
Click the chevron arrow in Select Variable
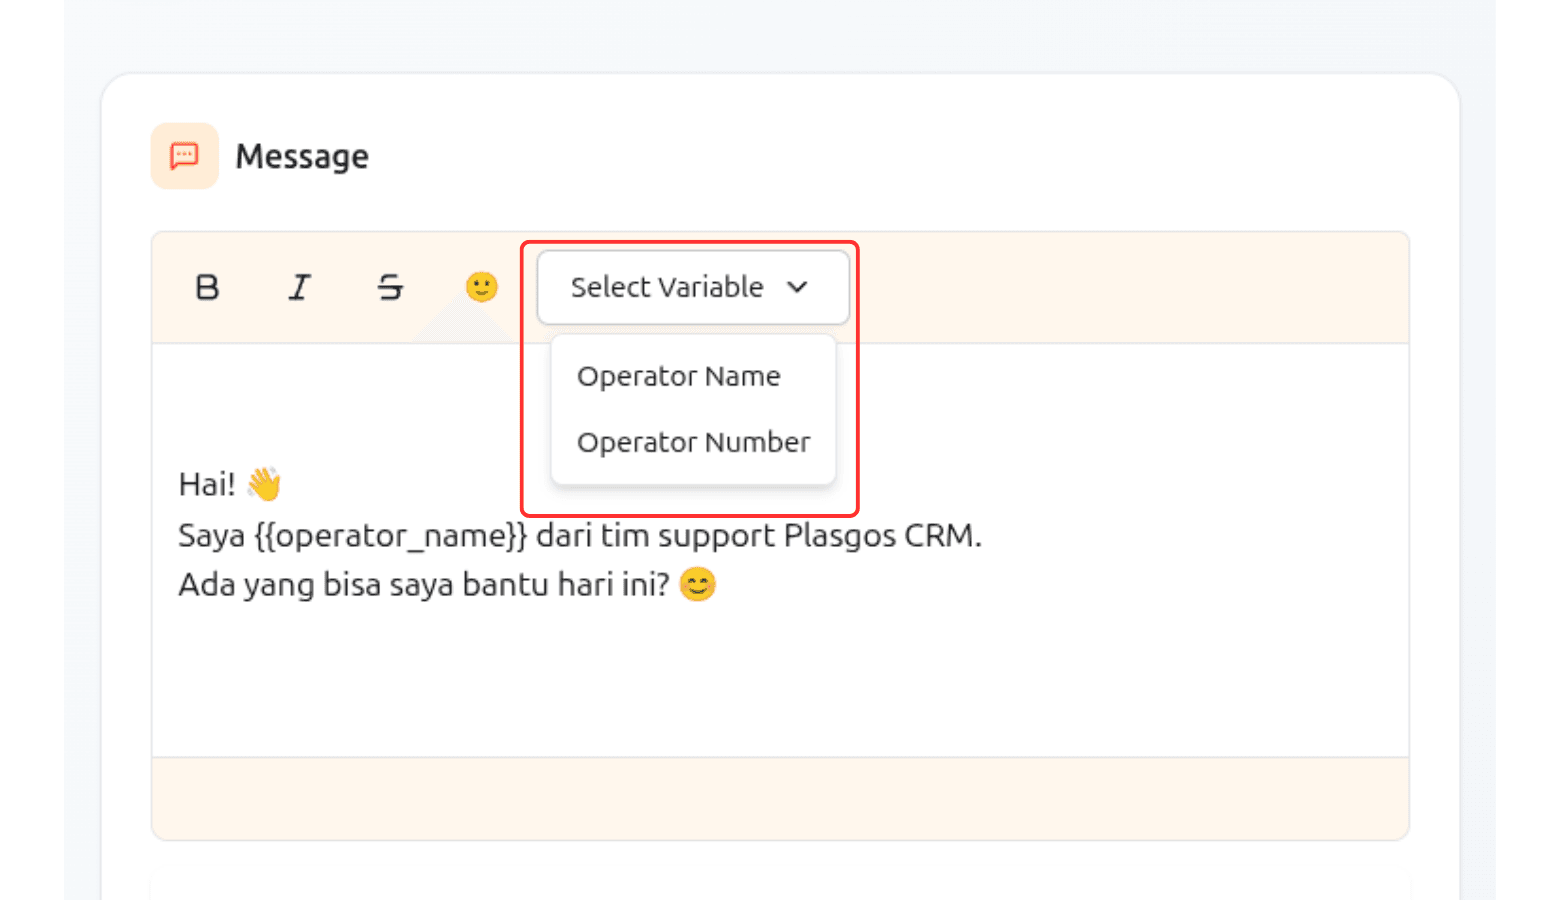coord(797,288)
